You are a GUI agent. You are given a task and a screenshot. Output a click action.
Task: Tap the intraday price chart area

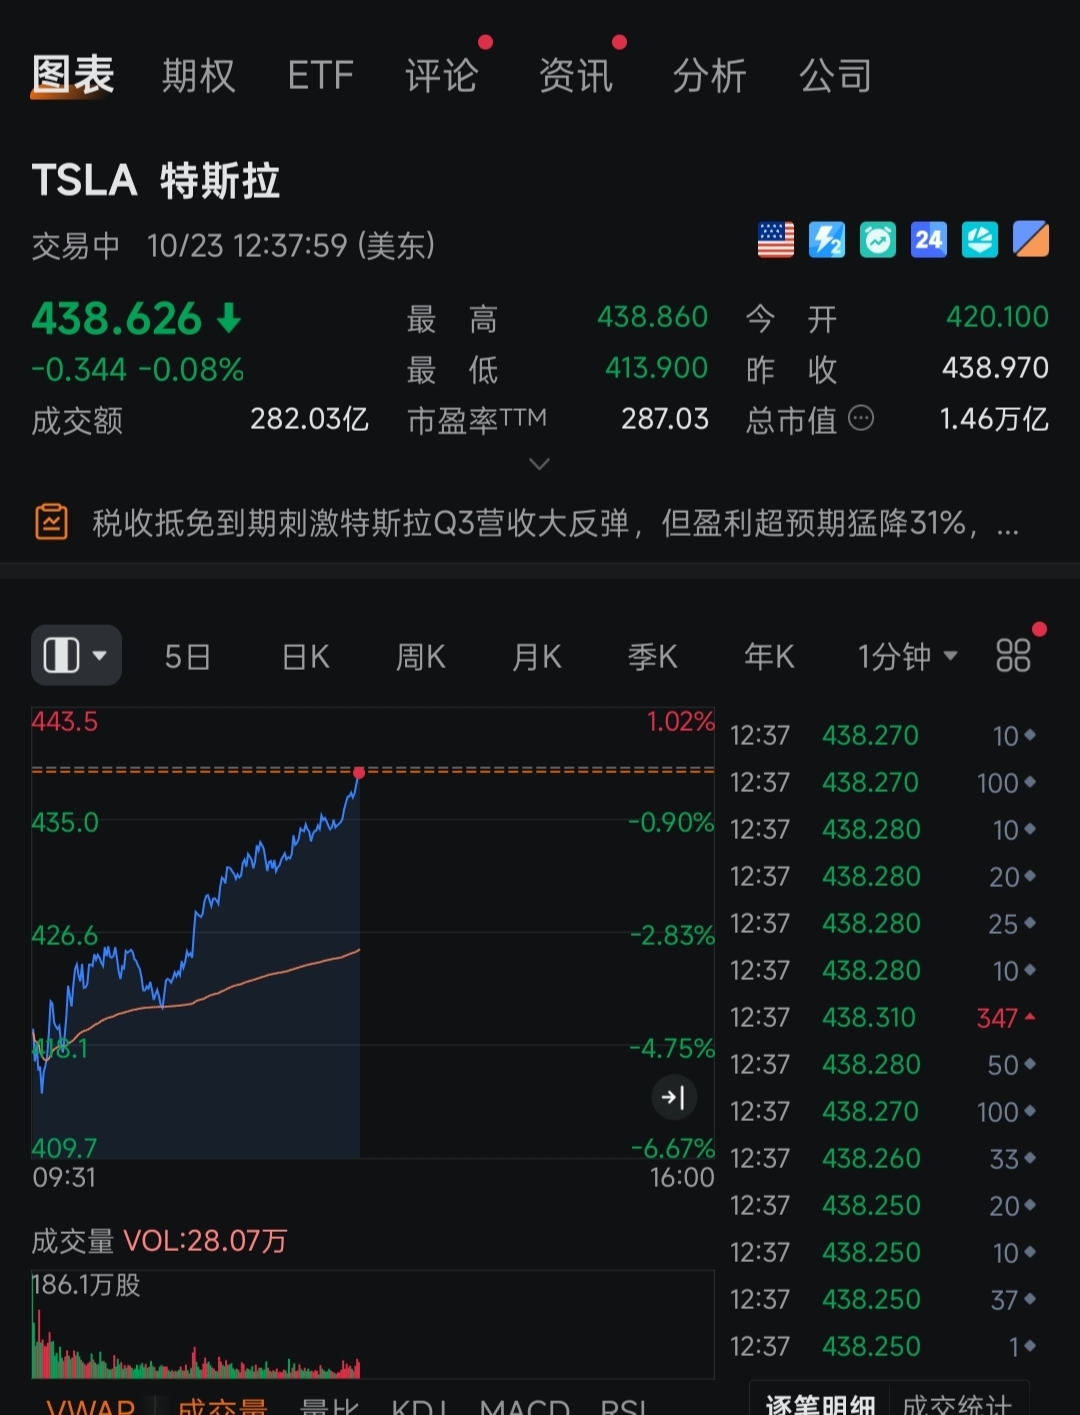373,933
